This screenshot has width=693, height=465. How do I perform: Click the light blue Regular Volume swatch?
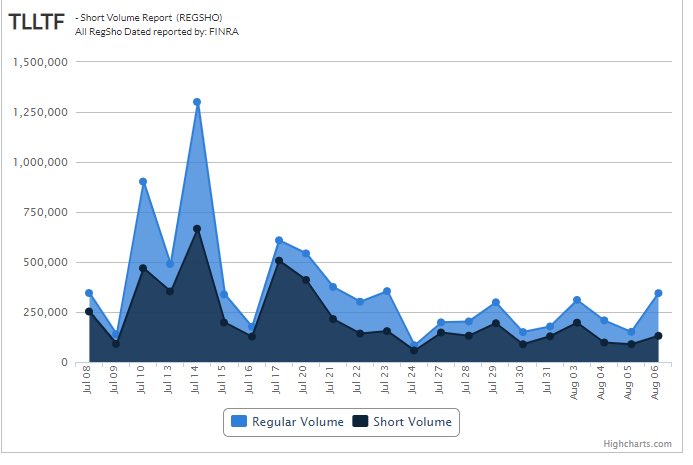(239, 421)
